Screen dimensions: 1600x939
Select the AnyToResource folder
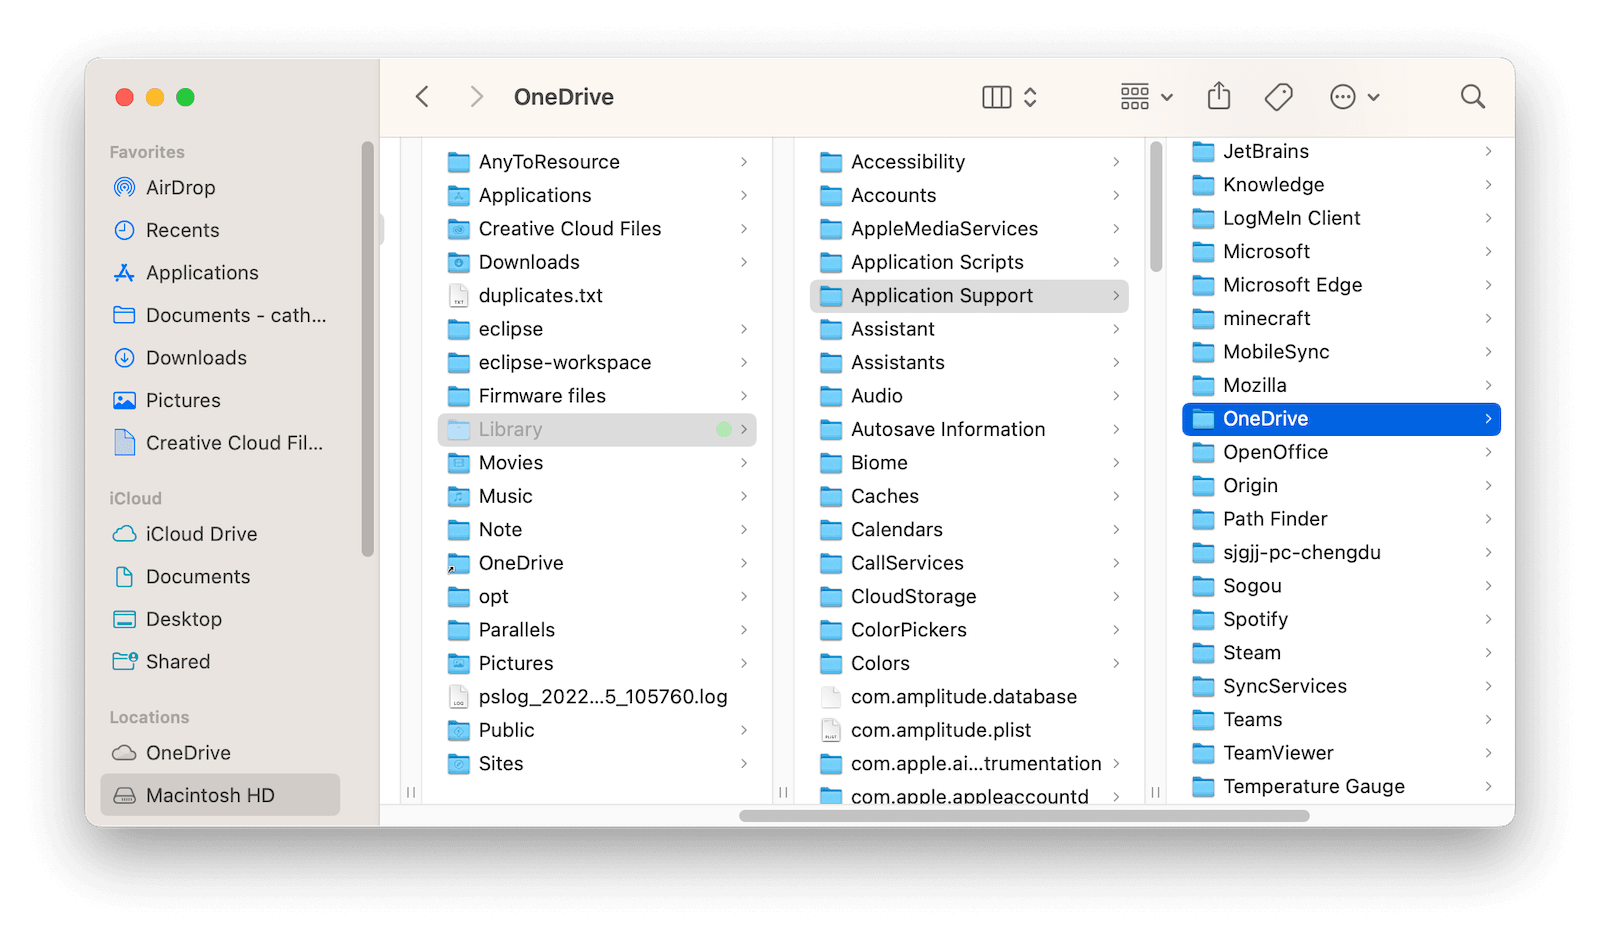point(597,162)
